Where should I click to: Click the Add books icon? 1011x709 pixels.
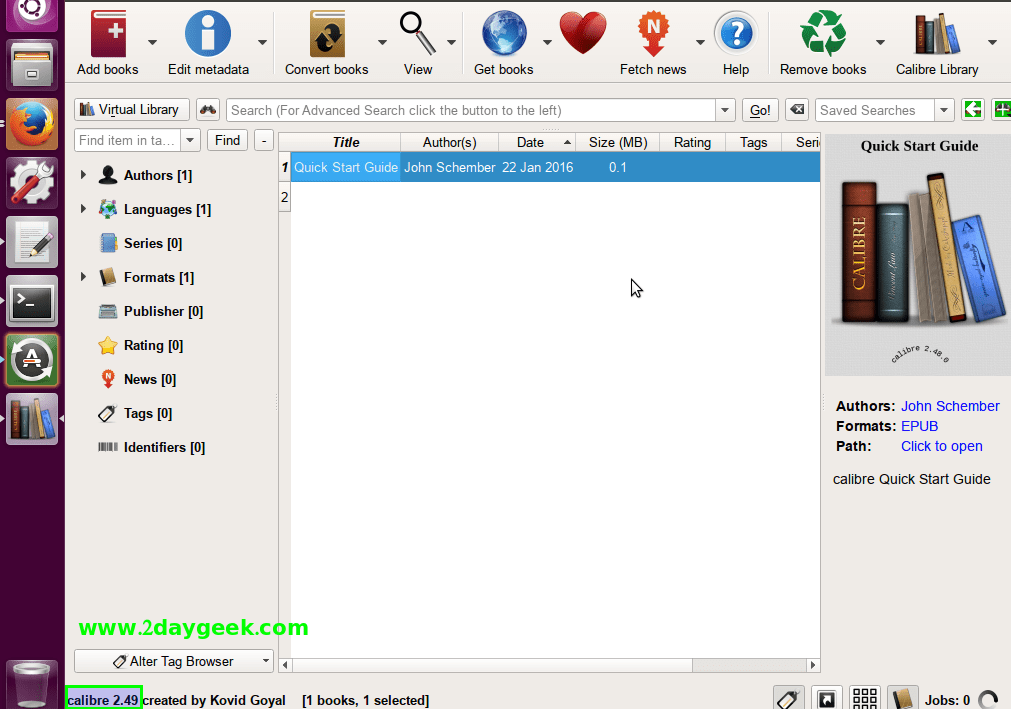pos(108,34)
